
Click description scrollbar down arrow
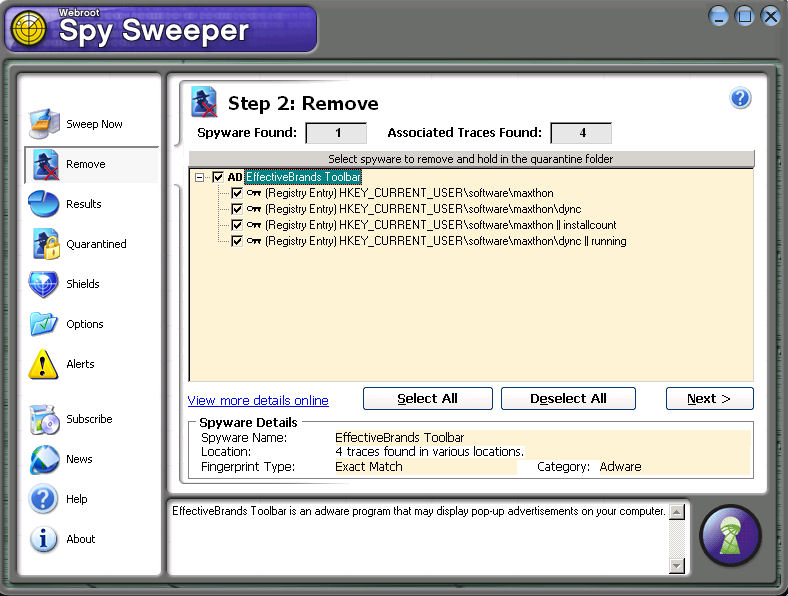(677, 565)
